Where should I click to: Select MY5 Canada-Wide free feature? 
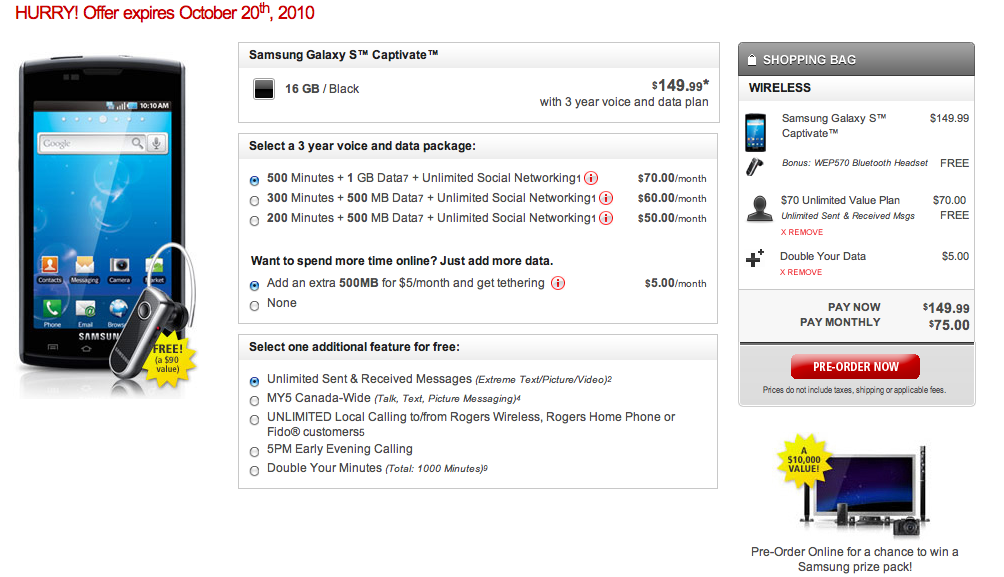click(x=255, y=400)
